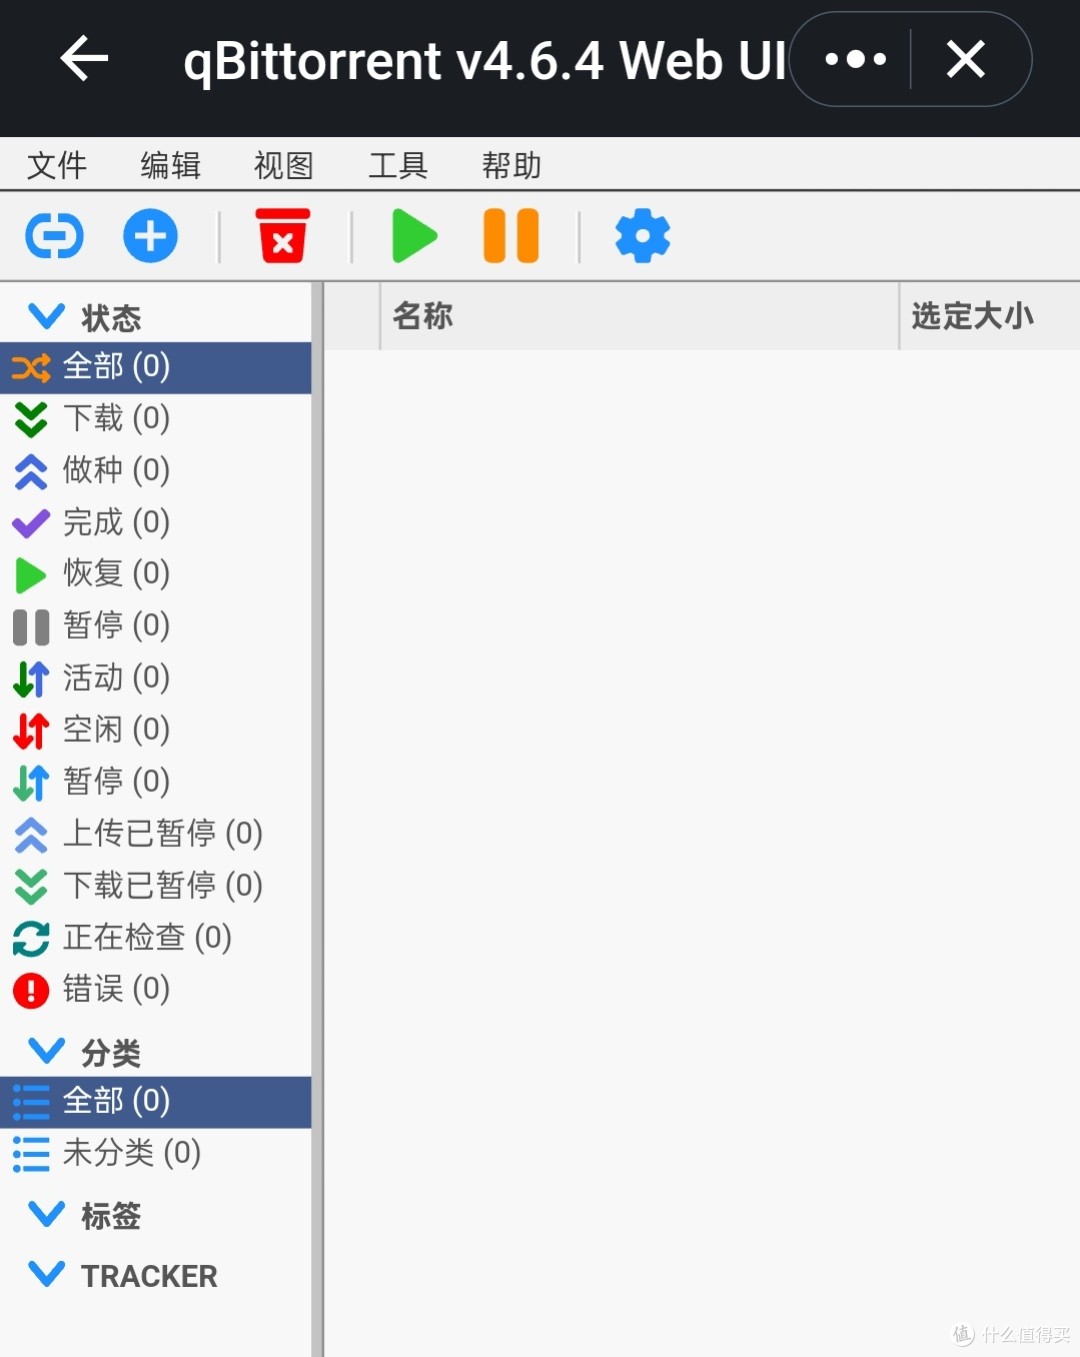
Task: Select the 下载已暂停 (0) filter
Action: (156, 887)
